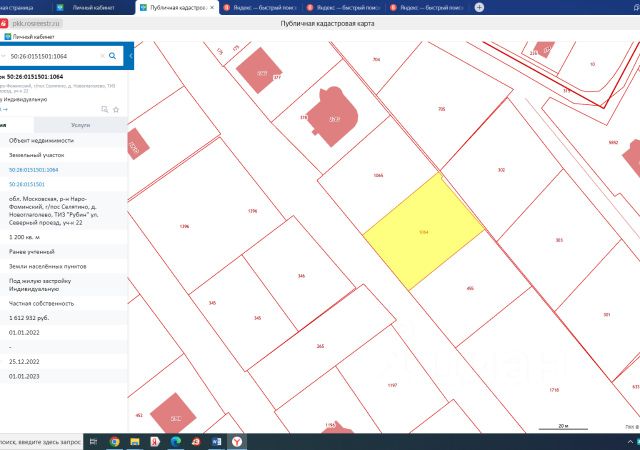Open Task View from the taskbar
The image size is (640, 450).
(93, 442)
